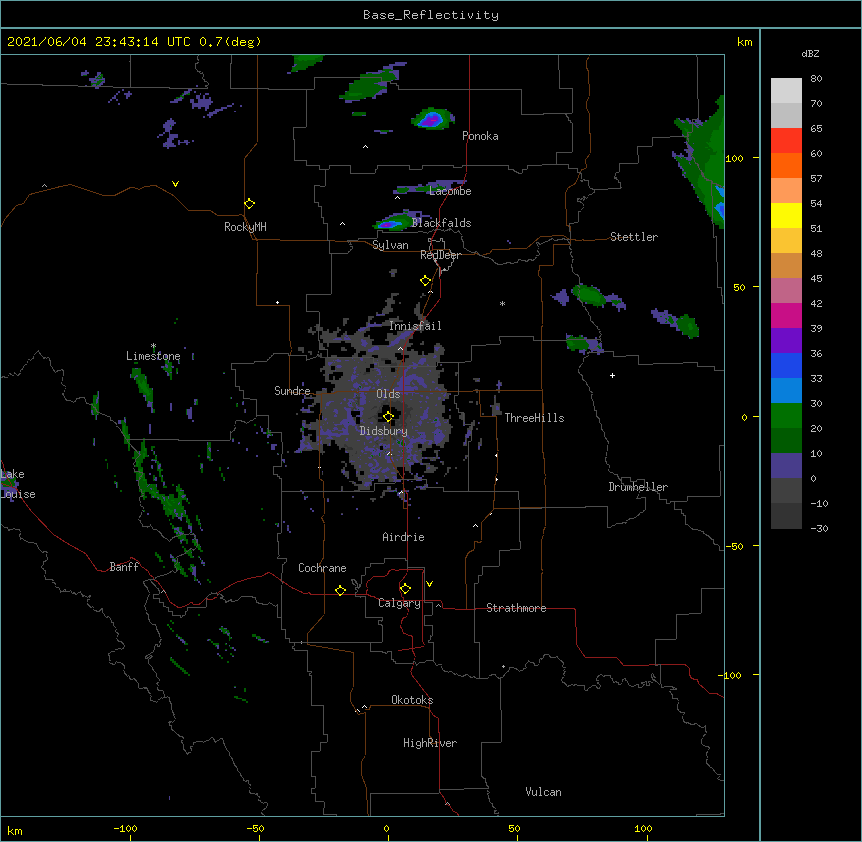
Task: Click the Vulcan label
Action: coord(543,792)
